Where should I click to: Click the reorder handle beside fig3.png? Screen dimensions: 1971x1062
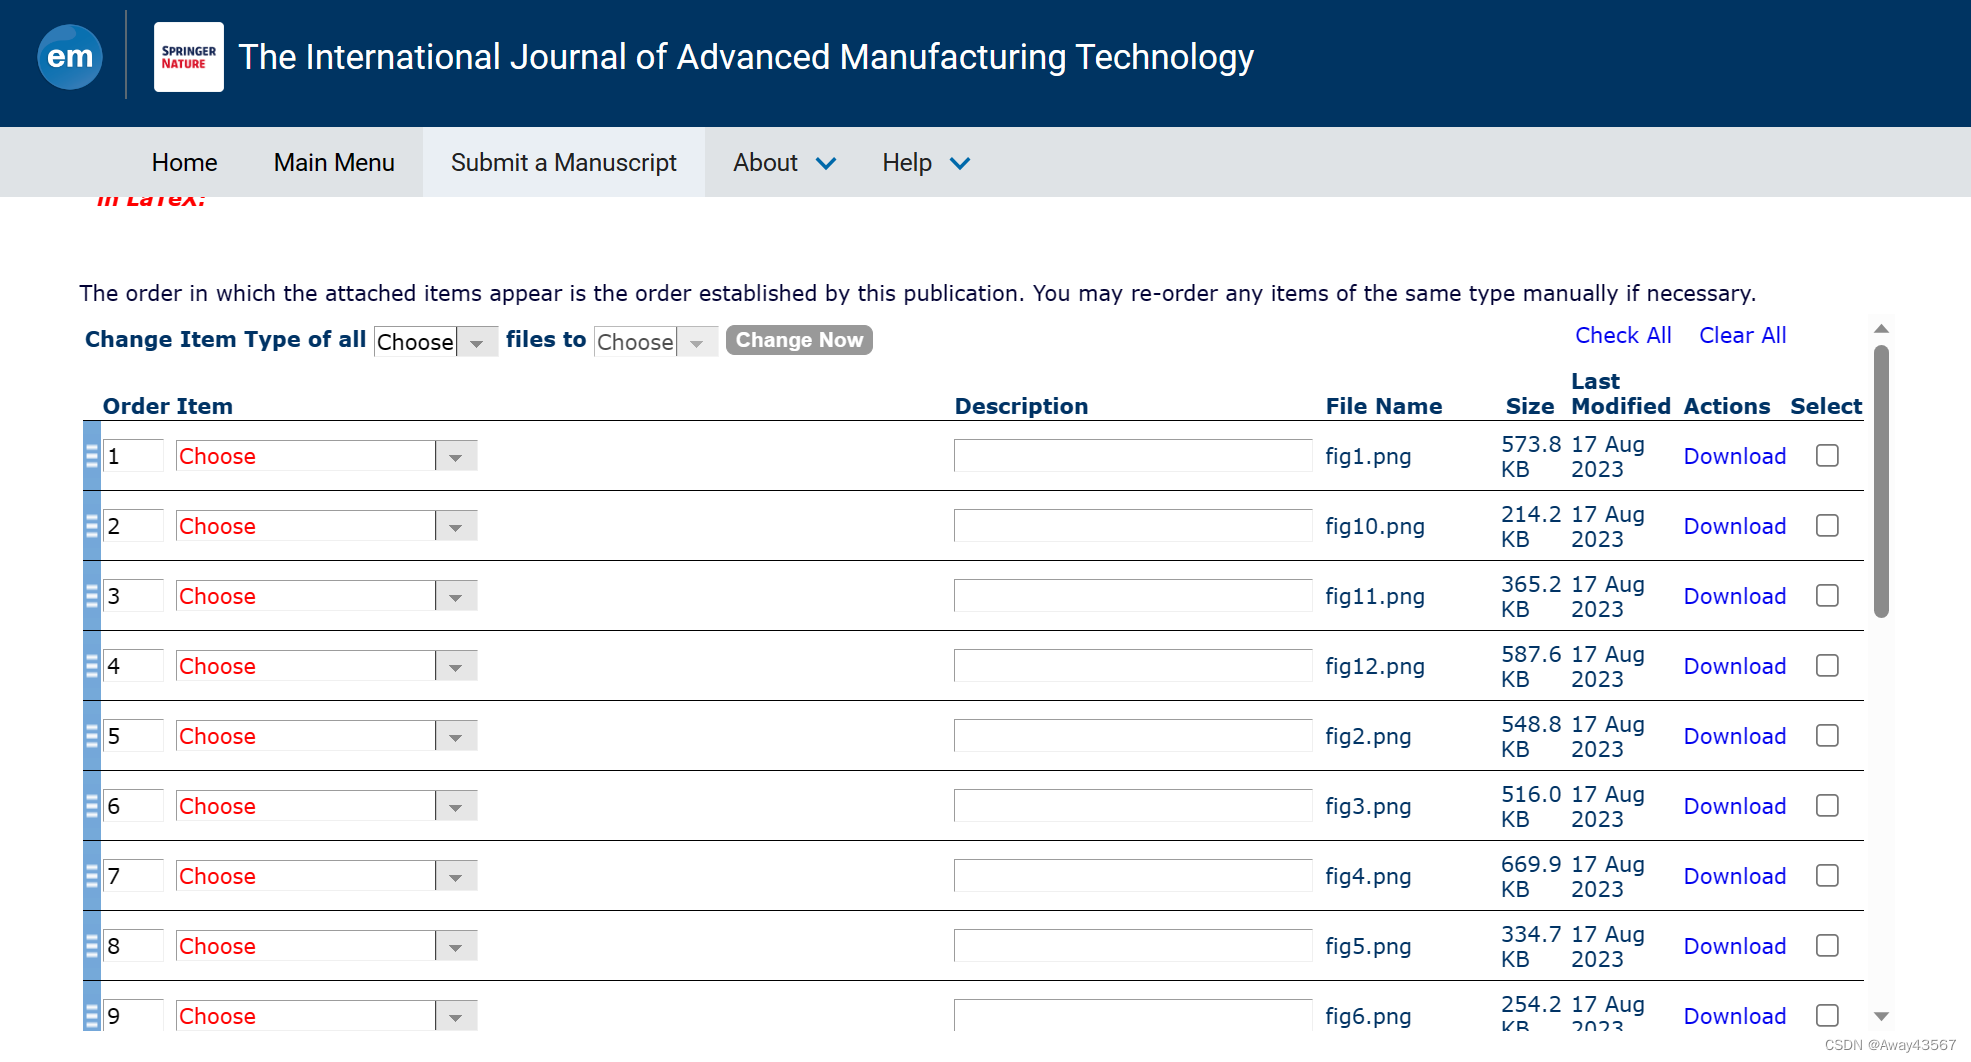coord(91,805)
